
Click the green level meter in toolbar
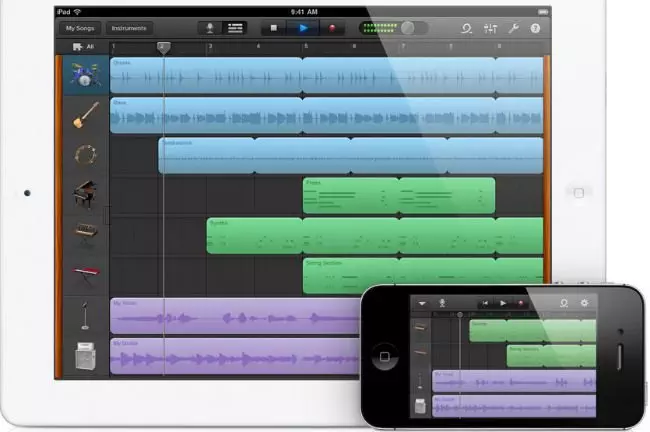[x=381, y=28]
